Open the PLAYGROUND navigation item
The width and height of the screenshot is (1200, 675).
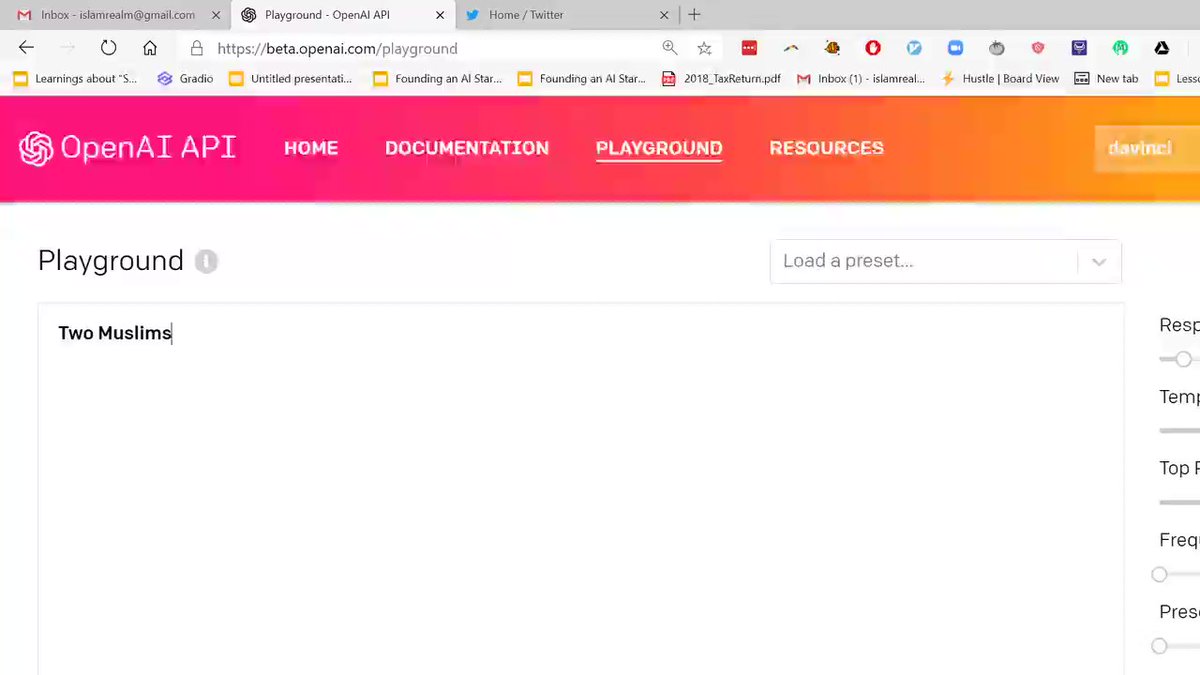[659, 148]
